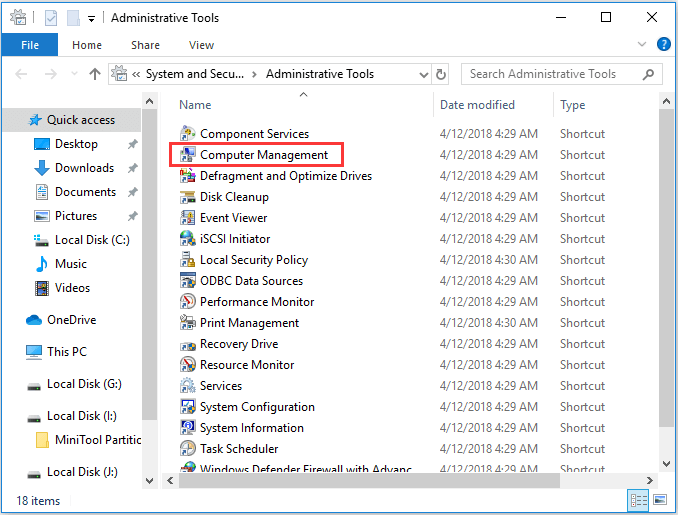Click the Search Administrative Tools field

(555, 74)
